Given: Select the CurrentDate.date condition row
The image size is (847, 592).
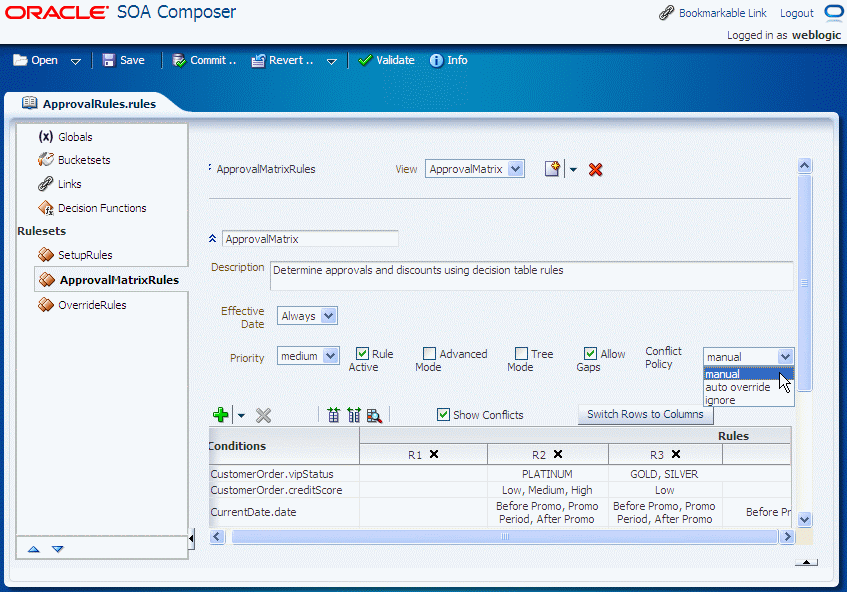Looking at the screenshot, I should point(284,512).
